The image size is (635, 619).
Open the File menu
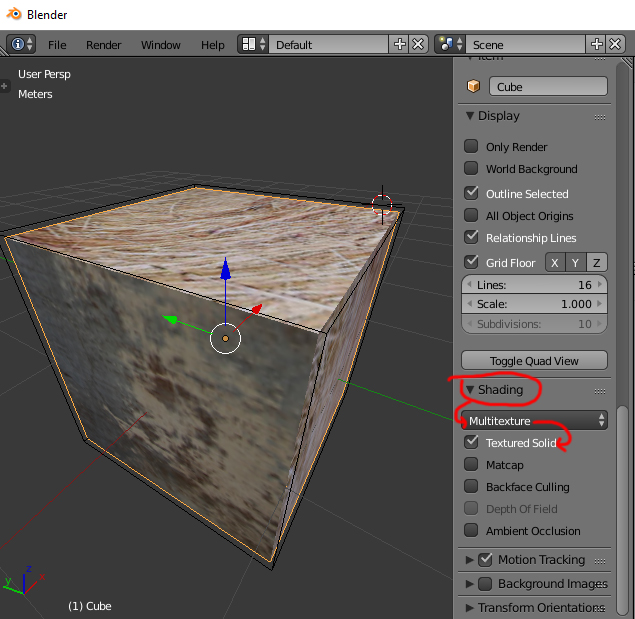[x=57, y=45]
